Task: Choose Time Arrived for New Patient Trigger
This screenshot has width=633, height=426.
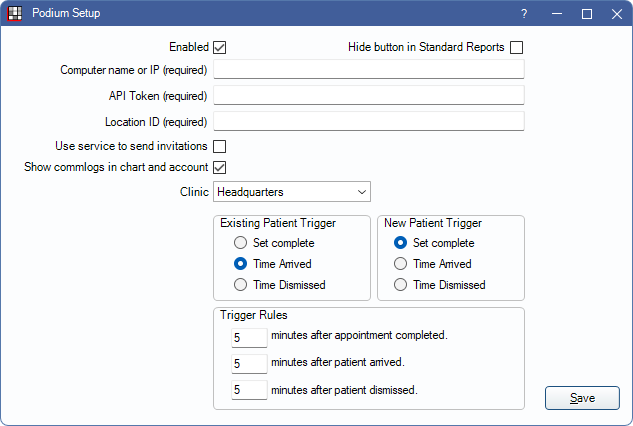Action: 401,264
